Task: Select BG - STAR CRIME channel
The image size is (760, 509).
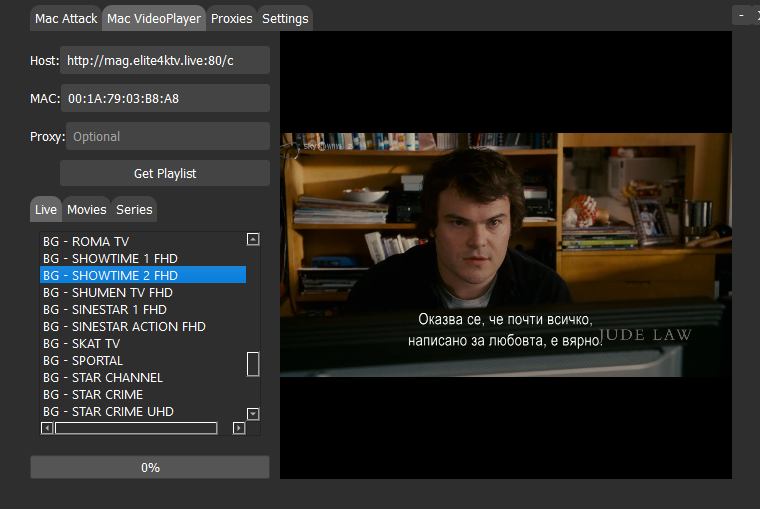Action: (x=143, y=394)
